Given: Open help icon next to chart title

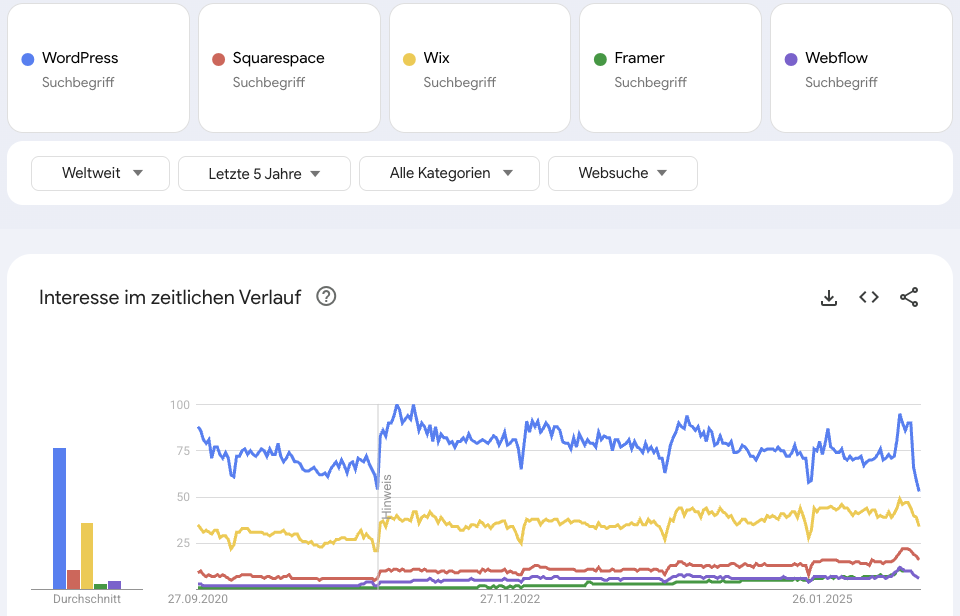Looking at the screenshot, I should click(x=326, y=297).
